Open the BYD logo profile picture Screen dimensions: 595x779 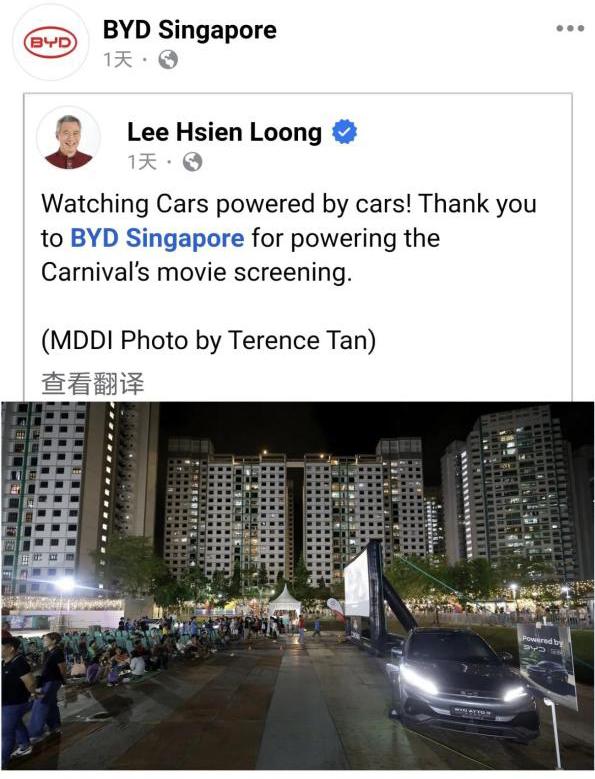[50, 43]
